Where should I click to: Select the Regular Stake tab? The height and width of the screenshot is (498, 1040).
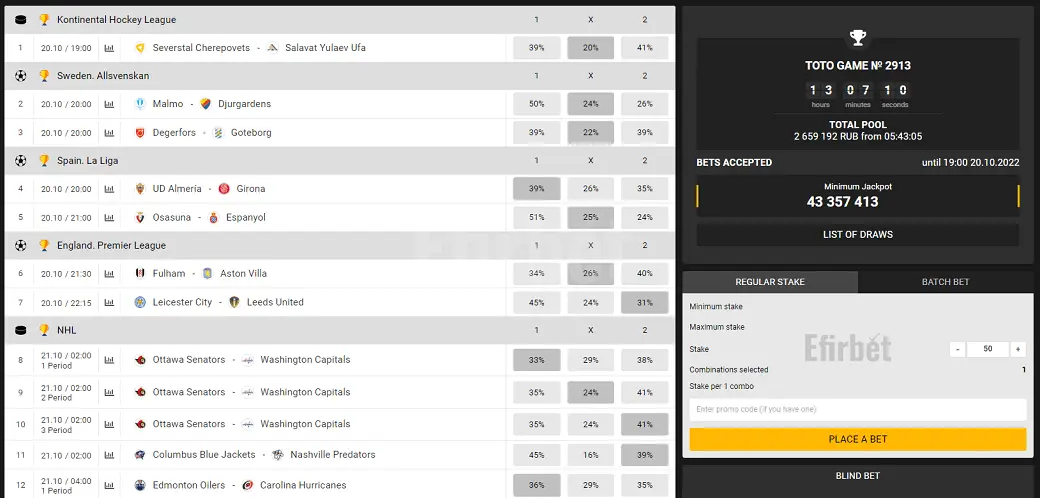tap(770, 282)
